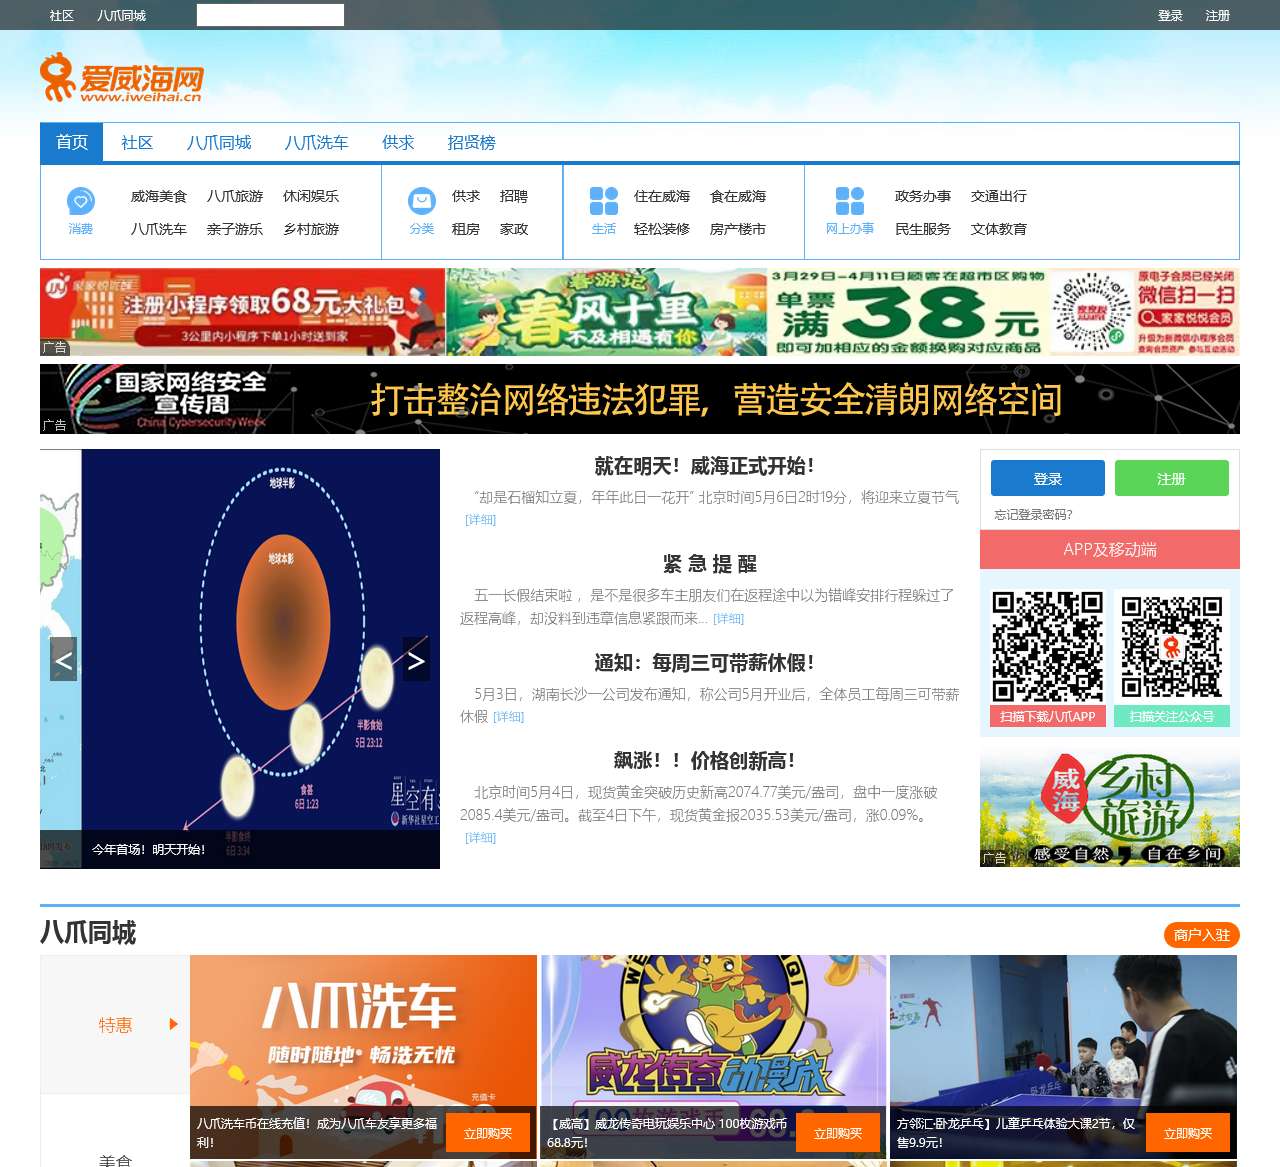Click 登录 link in top bar
Screen dimensions: 1280x1167
coord(1170,15)
